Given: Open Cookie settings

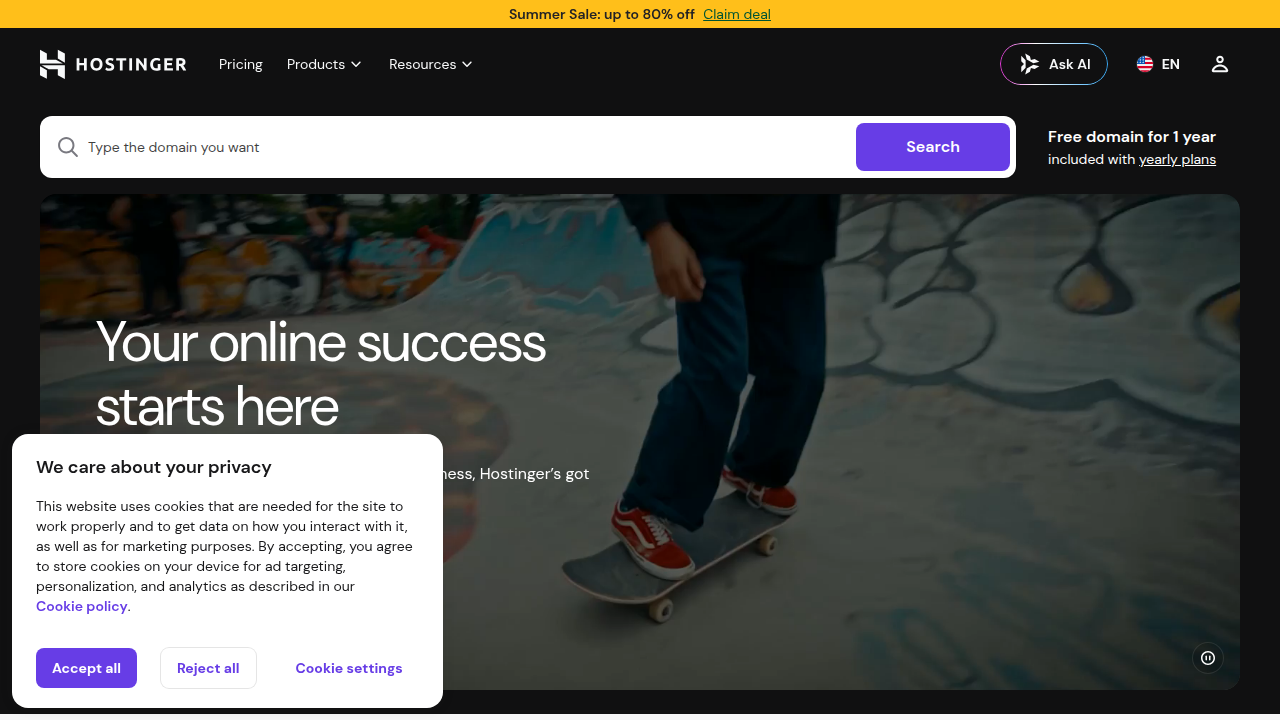Looking at the screenshot, I should (349, 668).
